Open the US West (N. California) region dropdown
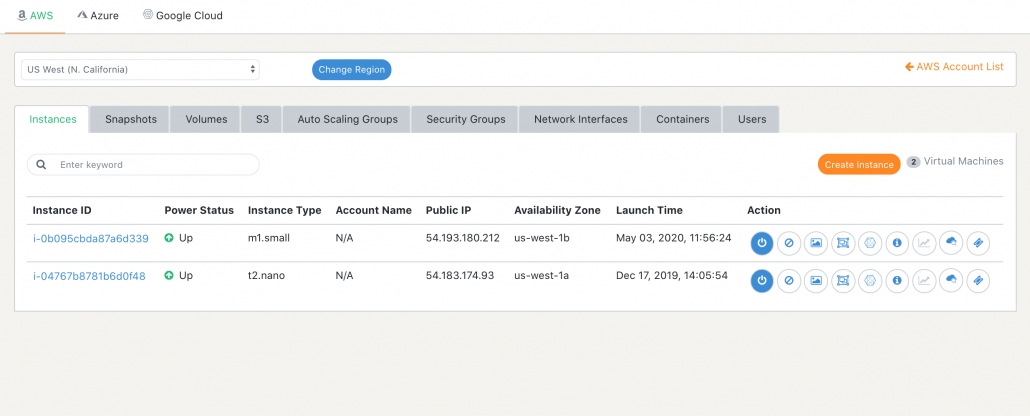This screenshot has width=1030, height=416. coord(140,70)
